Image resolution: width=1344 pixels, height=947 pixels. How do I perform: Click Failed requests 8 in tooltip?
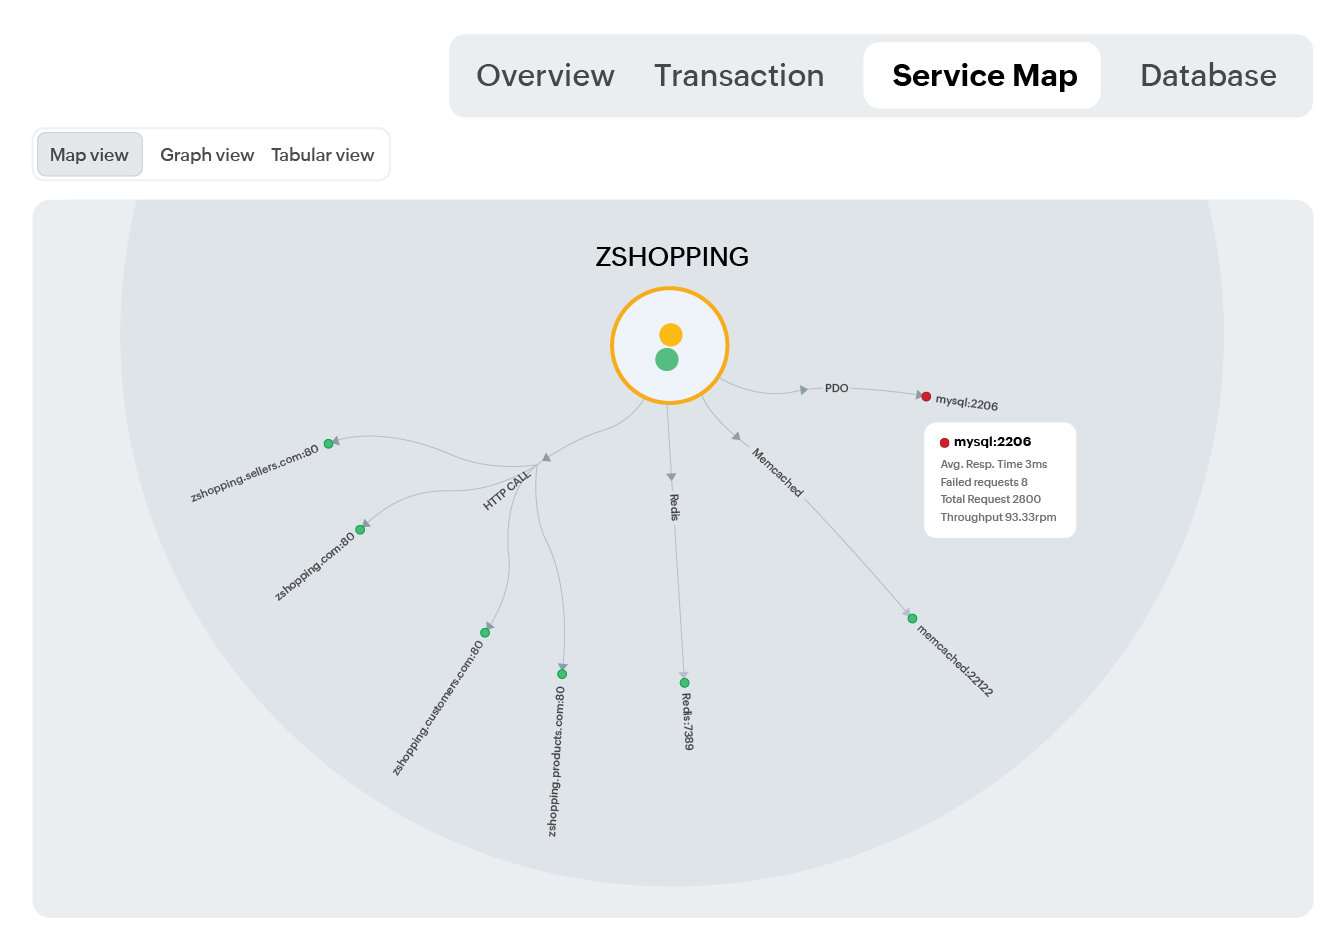[x=984, y=482]
